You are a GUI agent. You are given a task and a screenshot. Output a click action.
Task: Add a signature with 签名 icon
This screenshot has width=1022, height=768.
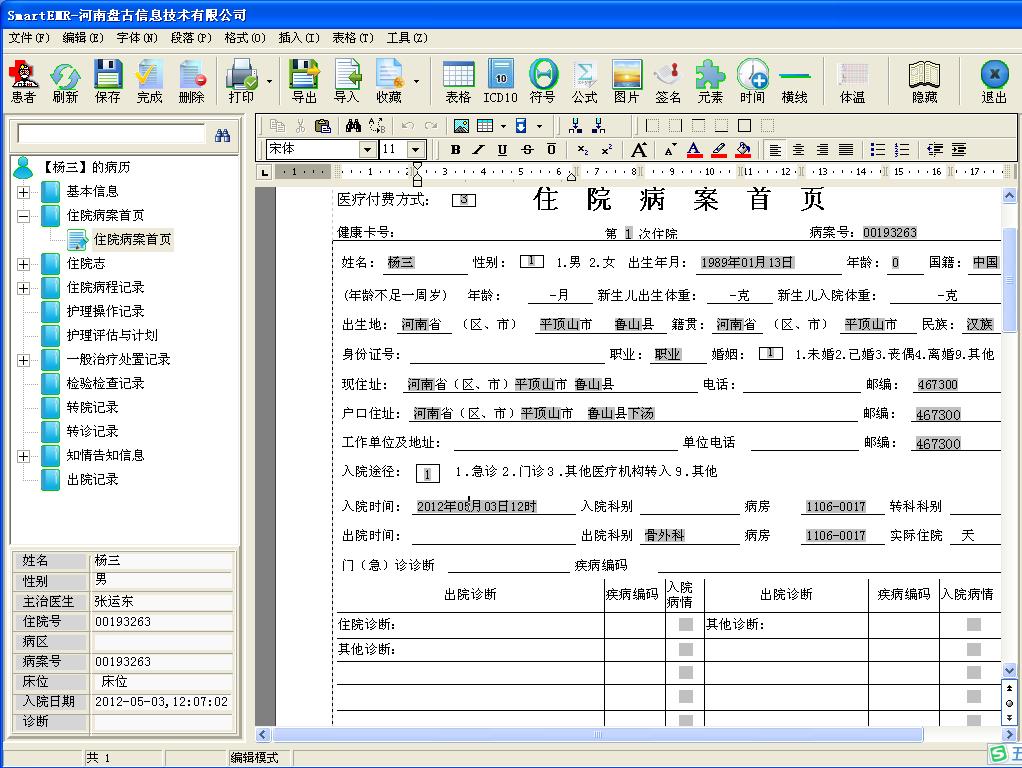coord(668,81)
